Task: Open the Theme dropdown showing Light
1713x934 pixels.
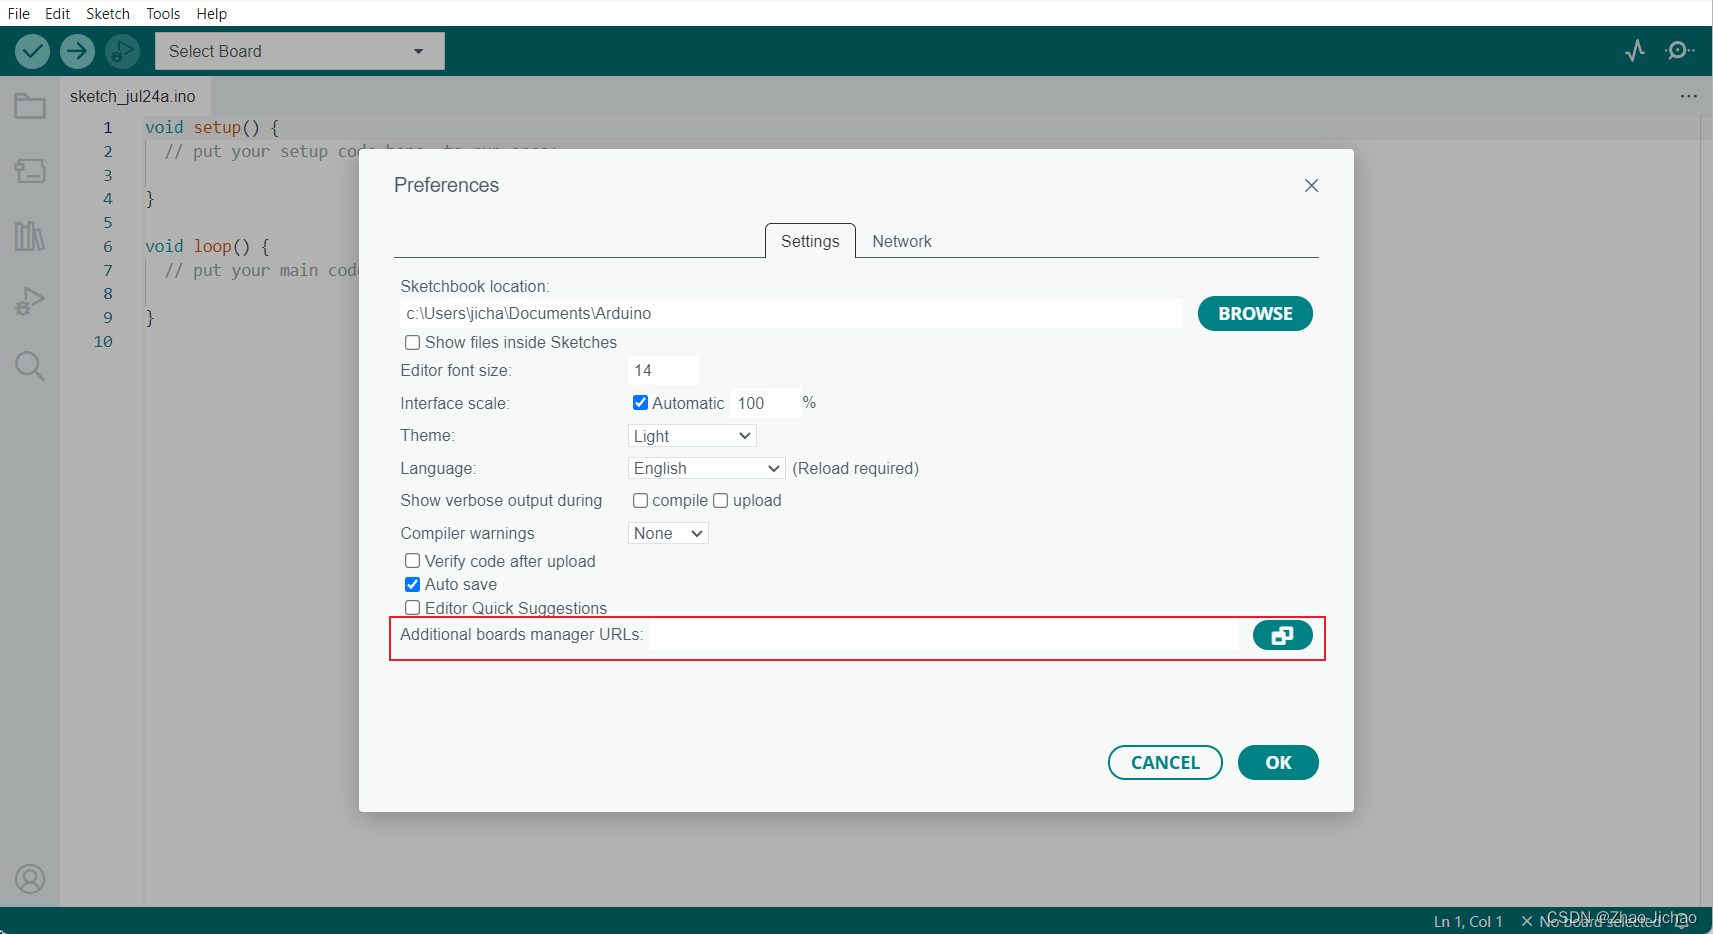Action: click(692, 436)
